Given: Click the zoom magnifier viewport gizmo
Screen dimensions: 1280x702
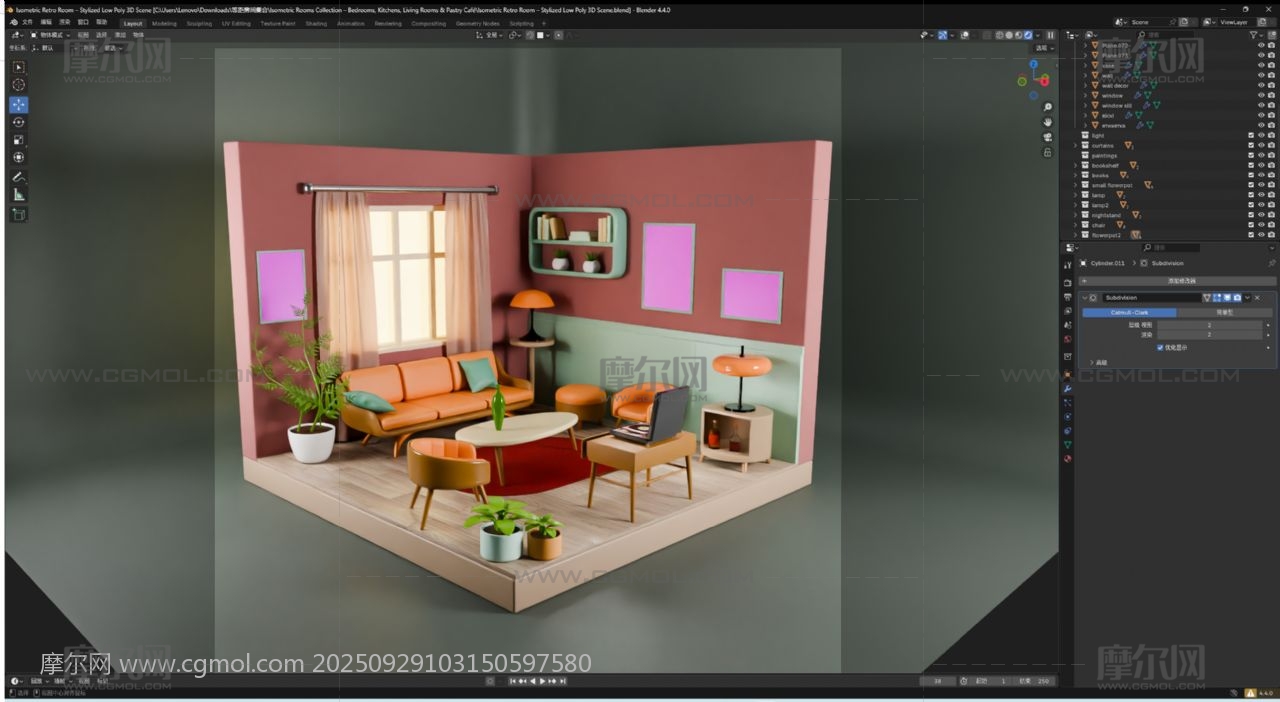Looking at the screenshot, I should pos(1047,107).
